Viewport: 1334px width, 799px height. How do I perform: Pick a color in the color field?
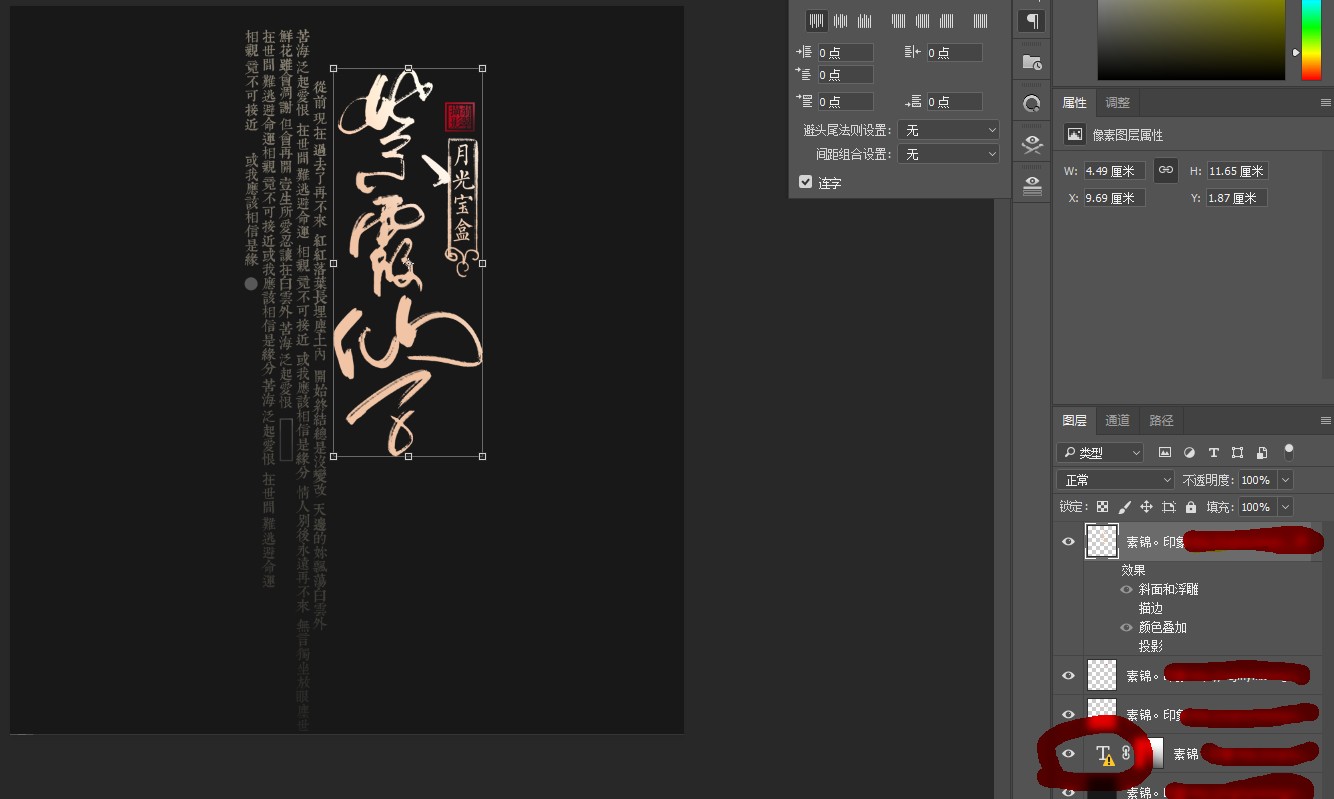1191,40
